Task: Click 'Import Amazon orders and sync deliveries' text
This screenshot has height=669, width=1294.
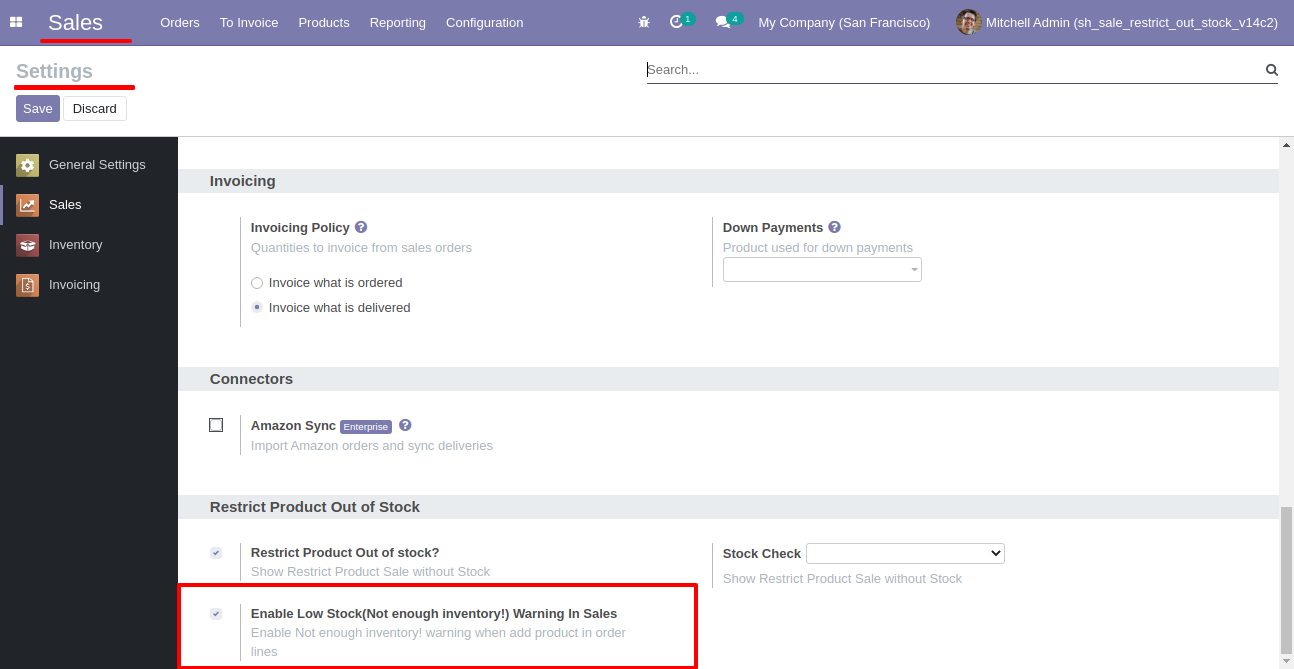Action: pos(372,446)
